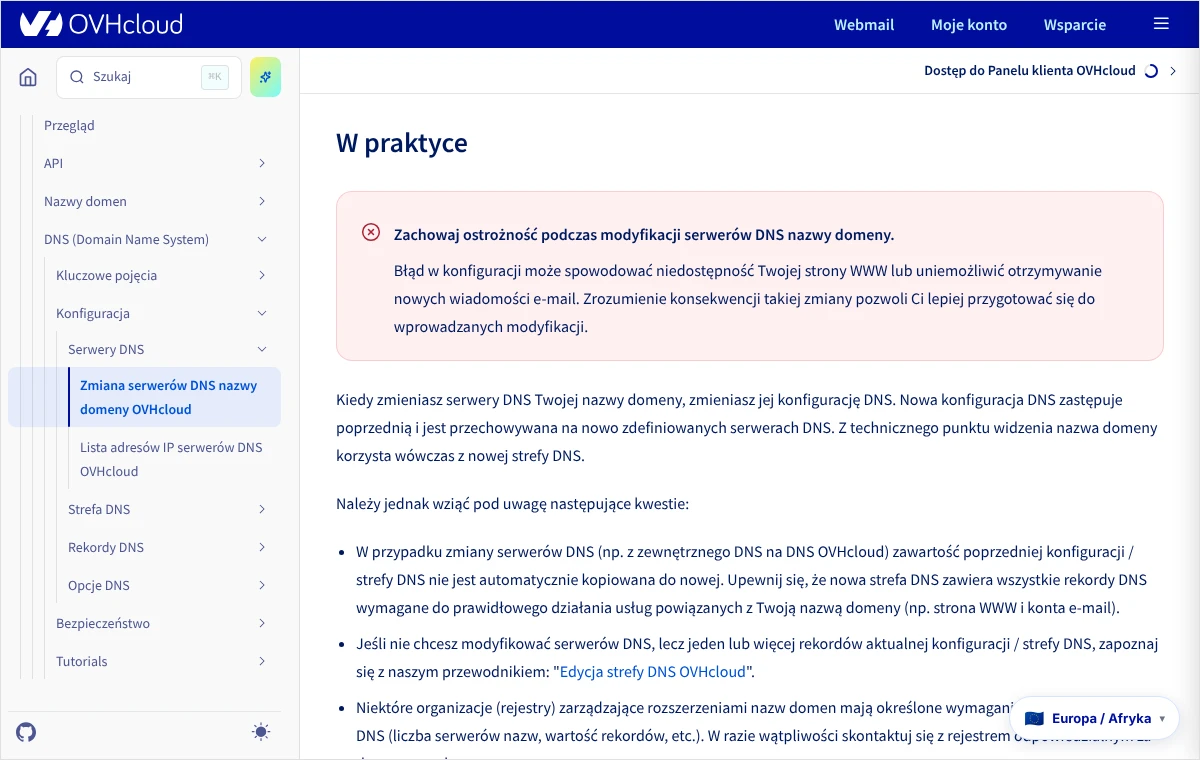Expand the Rekordy DNS chevron
The height and width of the screenshot is (760, 1200).
(262, 547)
